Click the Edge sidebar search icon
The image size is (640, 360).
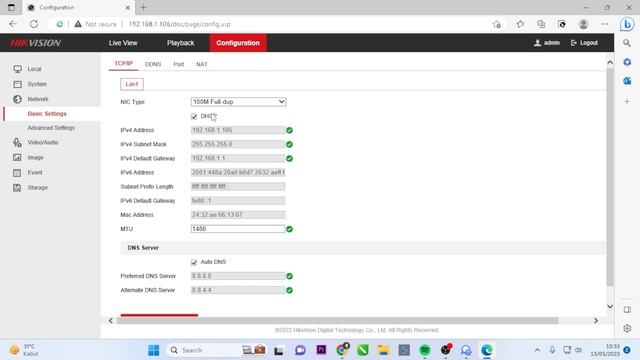[627, 43]
